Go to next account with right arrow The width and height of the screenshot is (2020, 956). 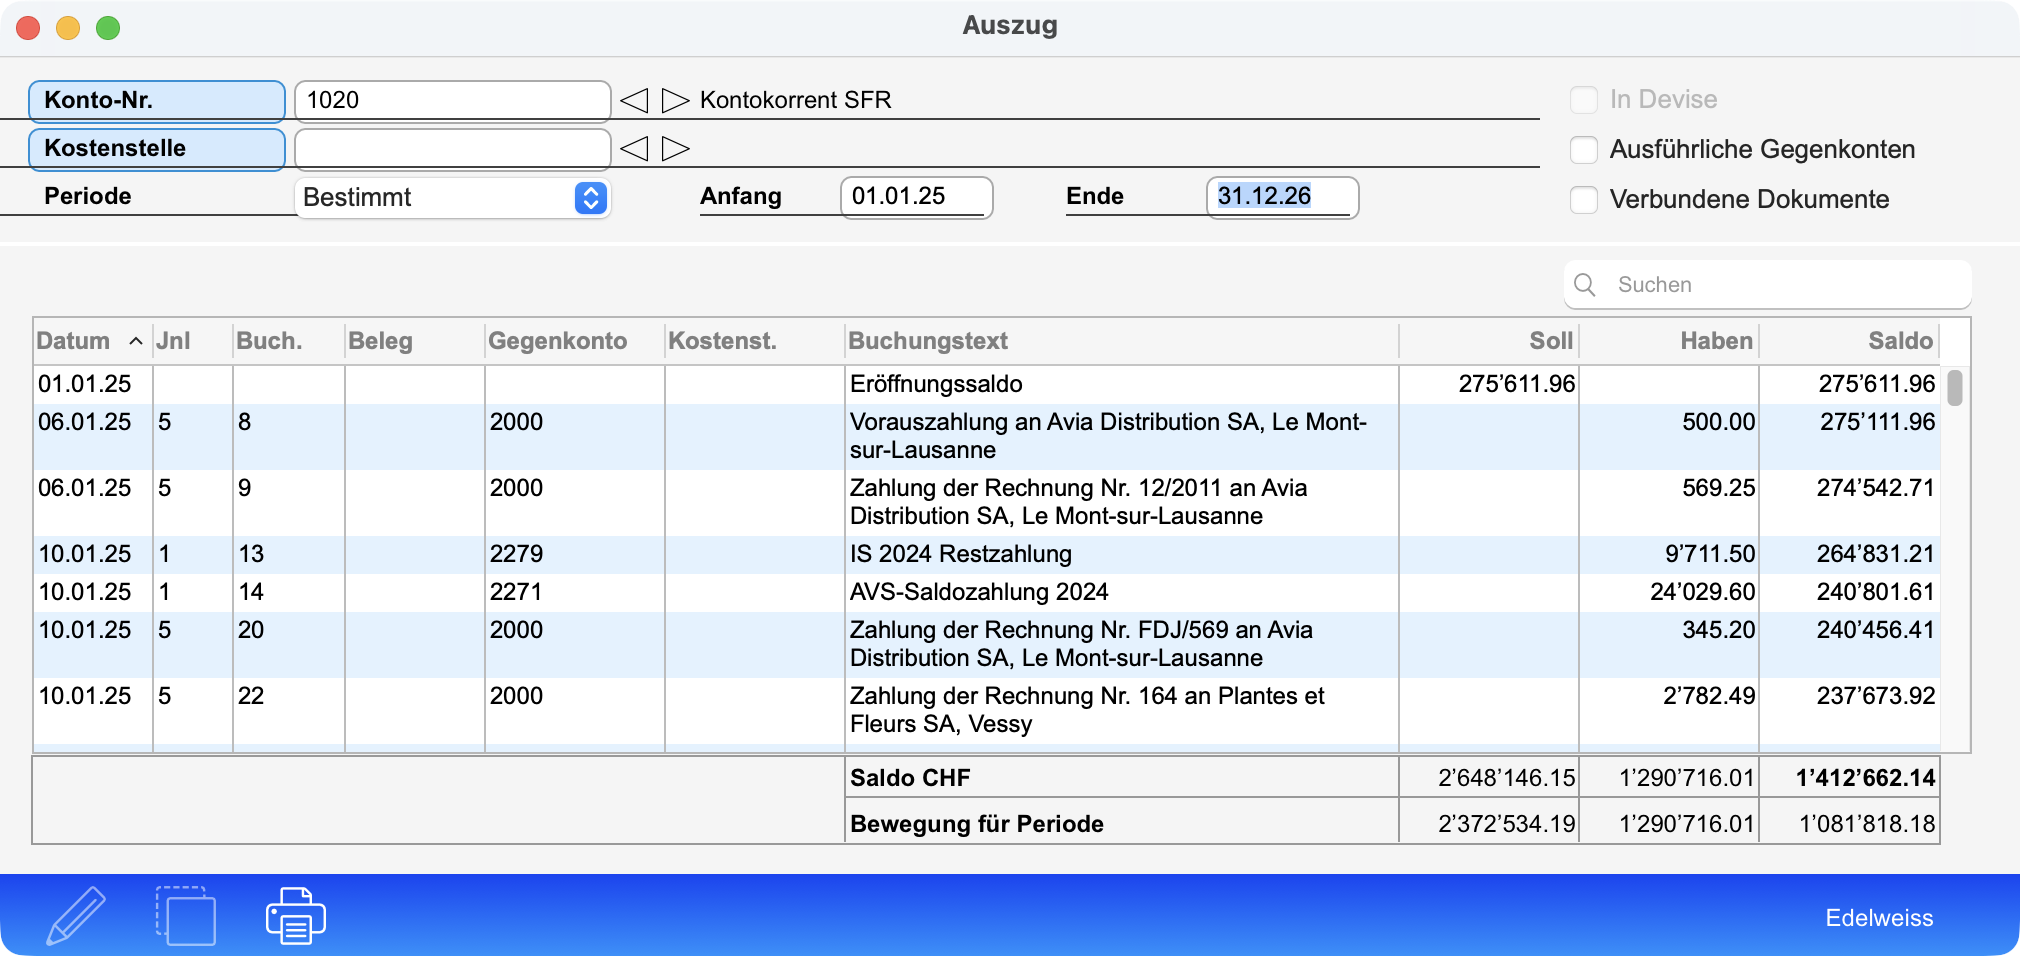click(676, 100)
